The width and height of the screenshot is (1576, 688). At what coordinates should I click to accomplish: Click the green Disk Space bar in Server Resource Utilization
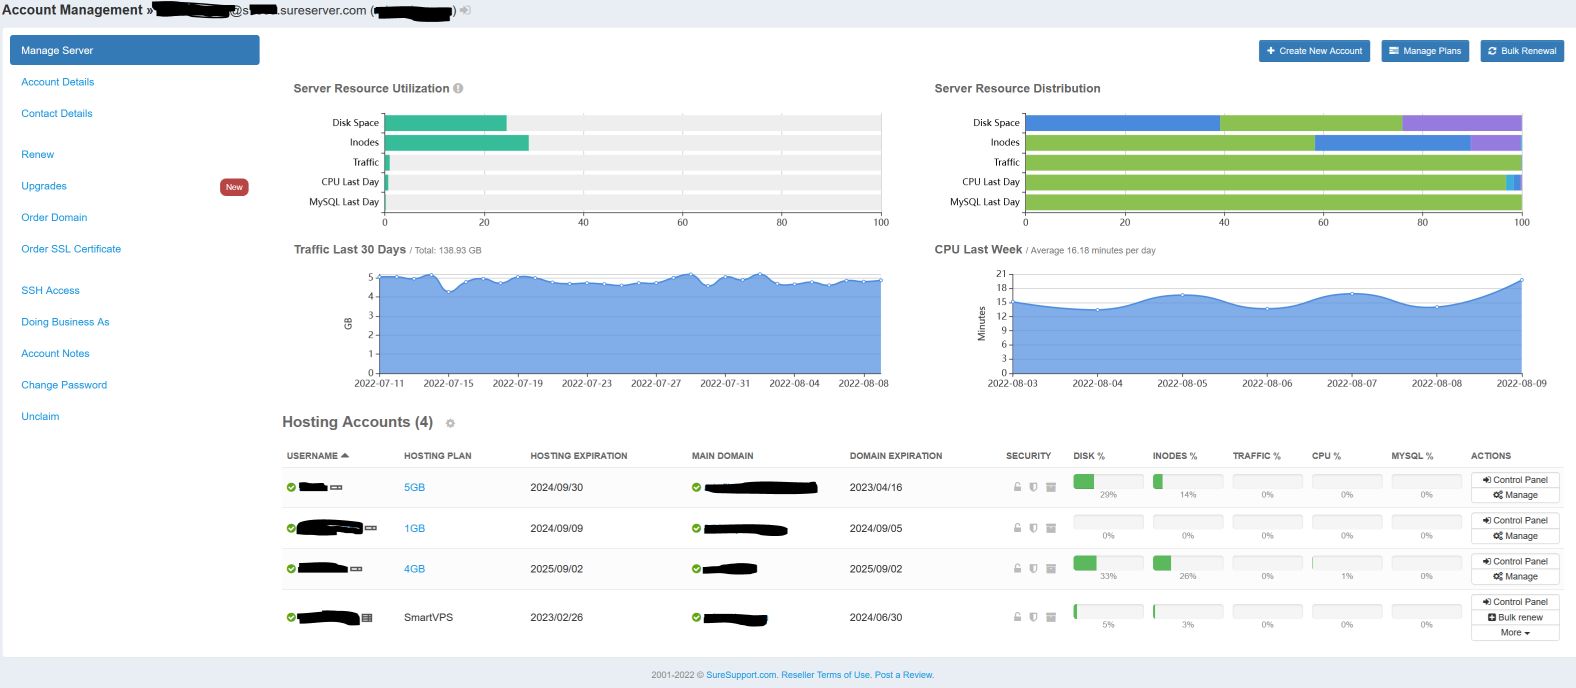click(446, 123)
